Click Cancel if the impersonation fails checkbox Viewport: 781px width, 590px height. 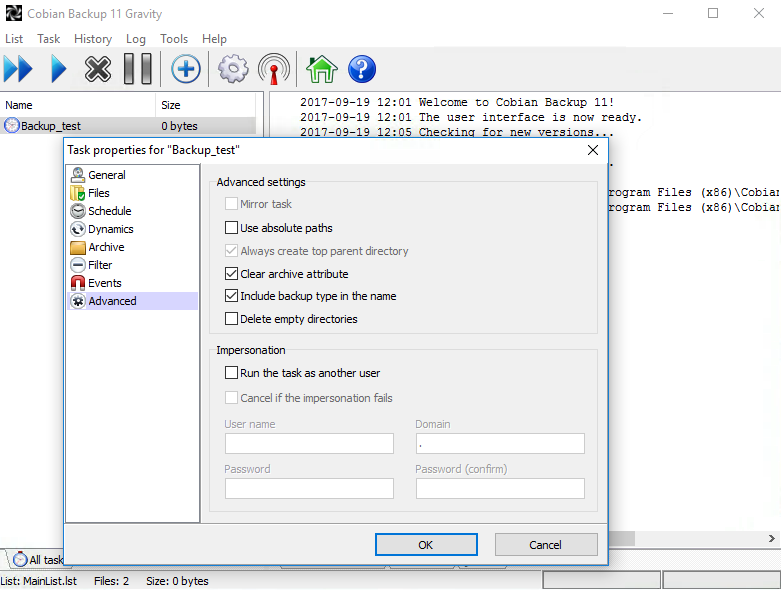(231, 397)
